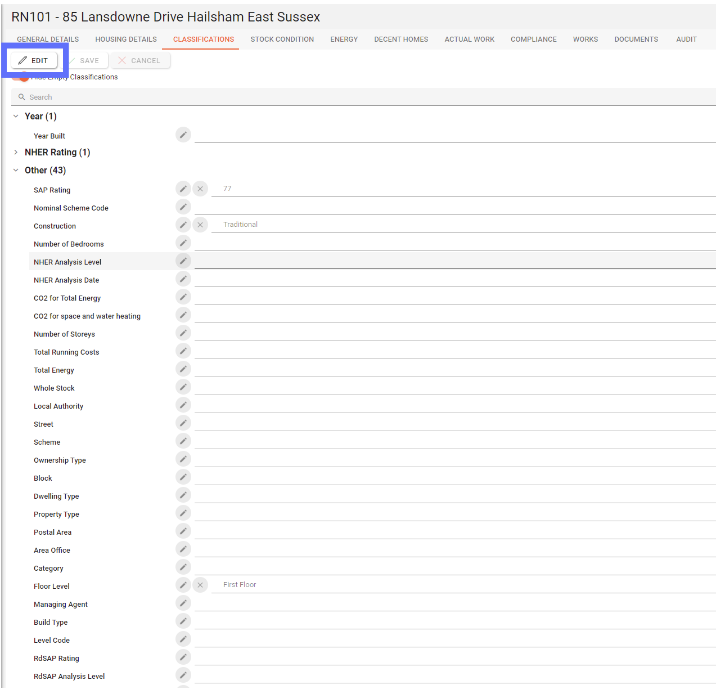Remove the First Floor value using X icon
This screenshot has width=716, height=688.
(x=200, y=585)
